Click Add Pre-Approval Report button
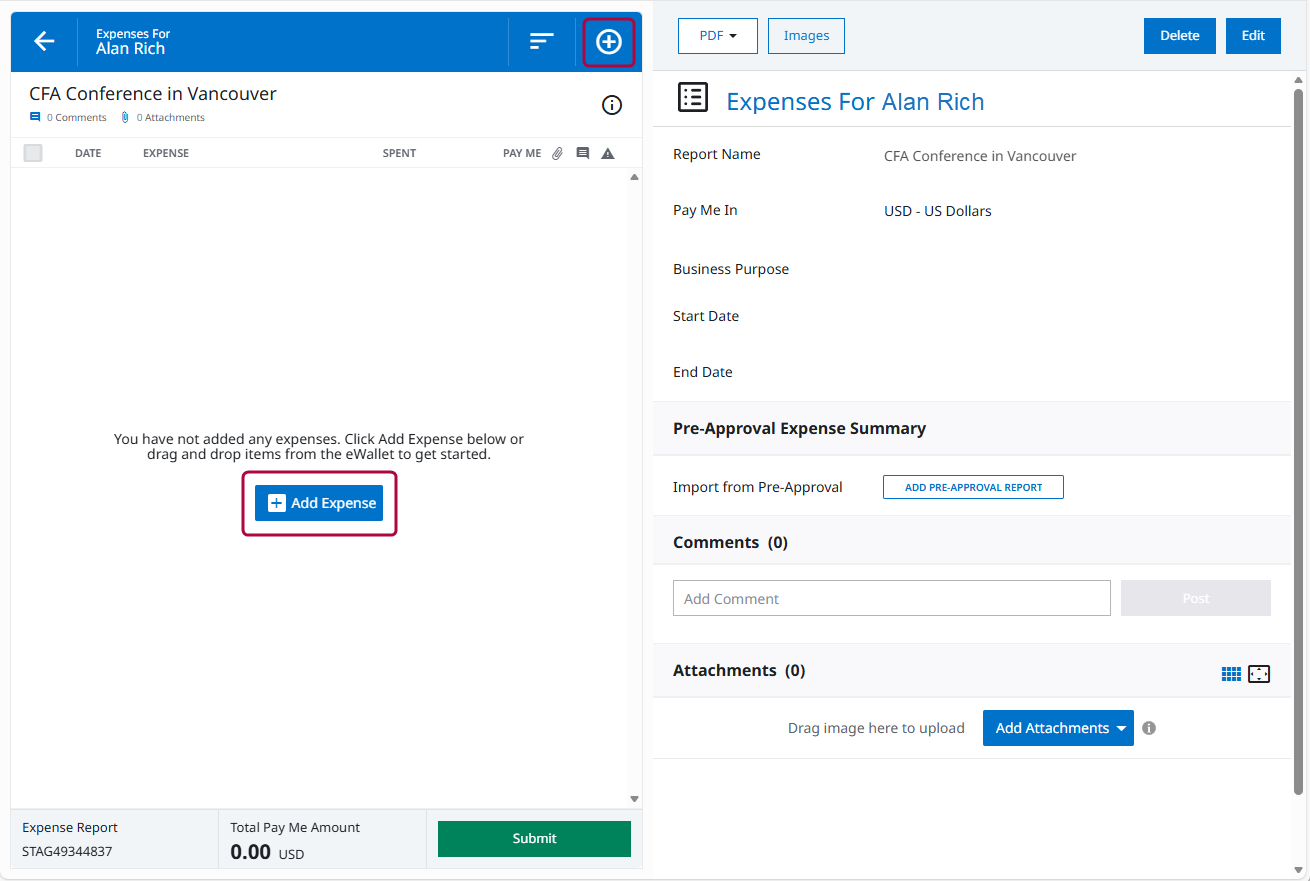 point(973,487)
